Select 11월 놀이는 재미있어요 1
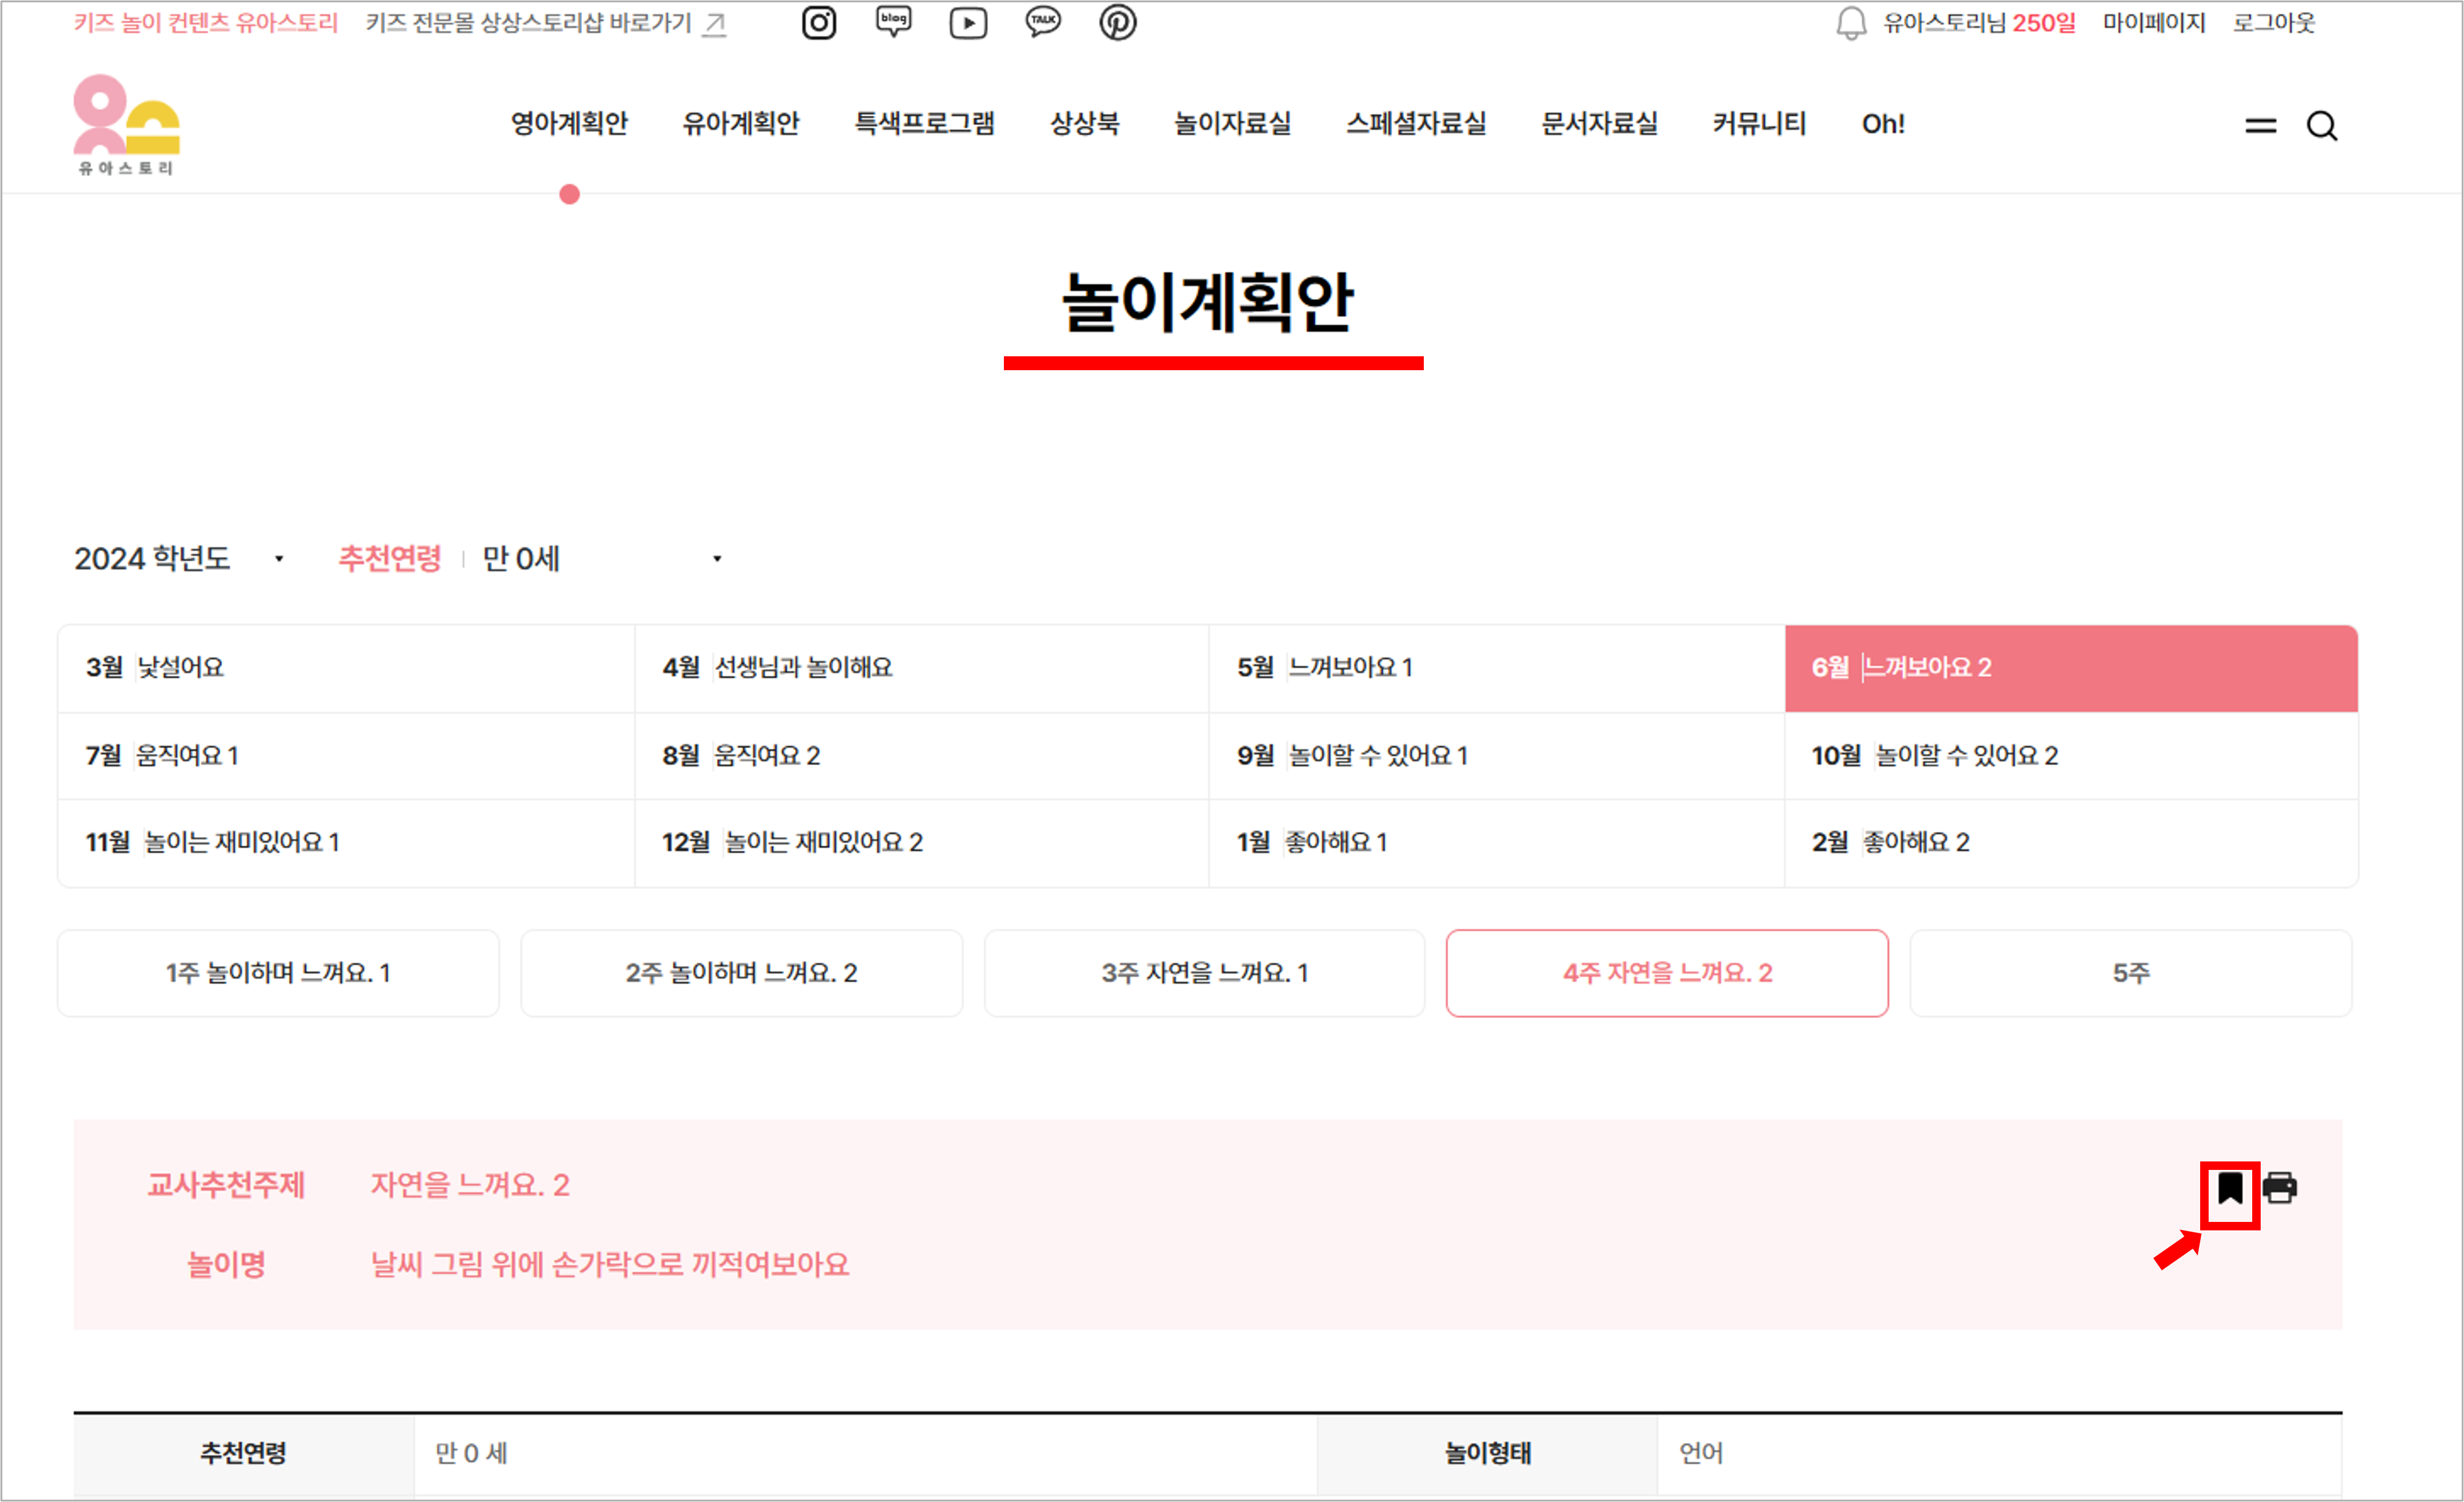This screenshot has height=1502, width=2464. point(346,843)
